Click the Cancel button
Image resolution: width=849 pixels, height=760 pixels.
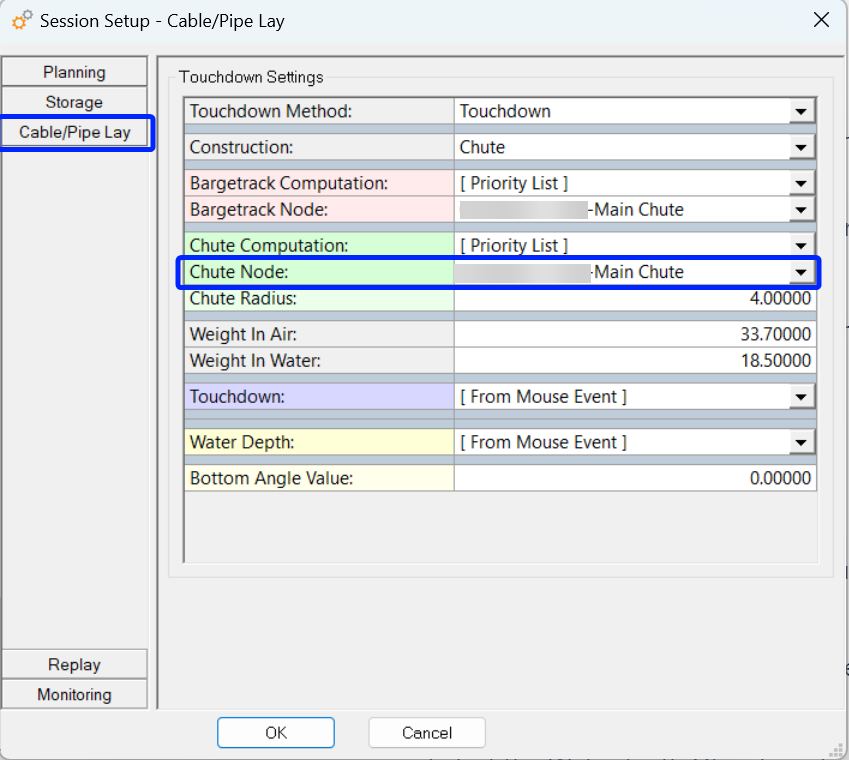pos(427,733)
